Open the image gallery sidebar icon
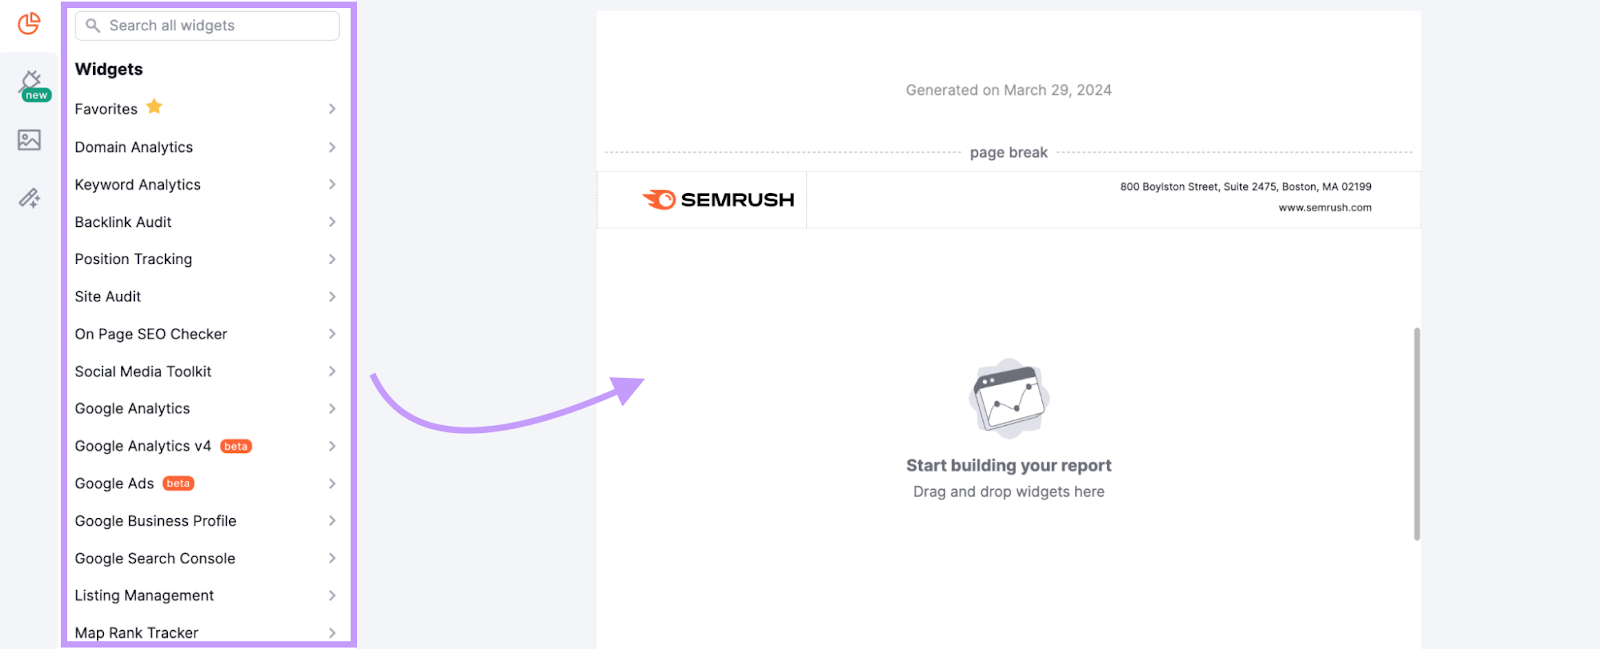This screenshot has height=650, width=1600. tap(29, 140)
